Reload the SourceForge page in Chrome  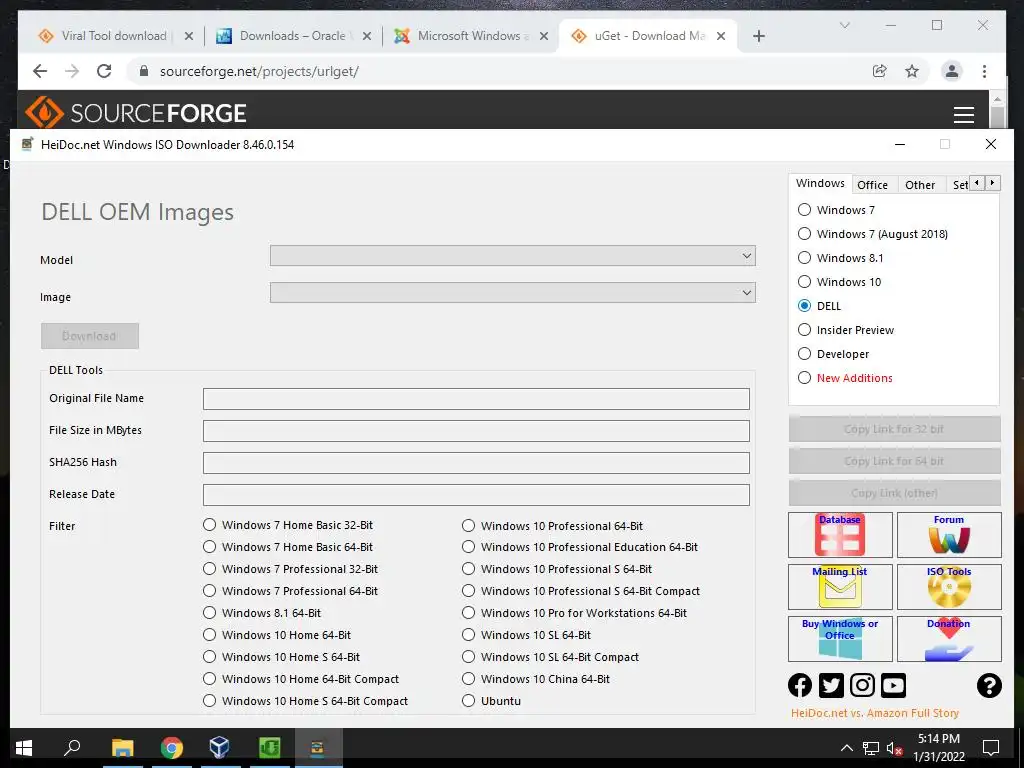pos(104,71)
